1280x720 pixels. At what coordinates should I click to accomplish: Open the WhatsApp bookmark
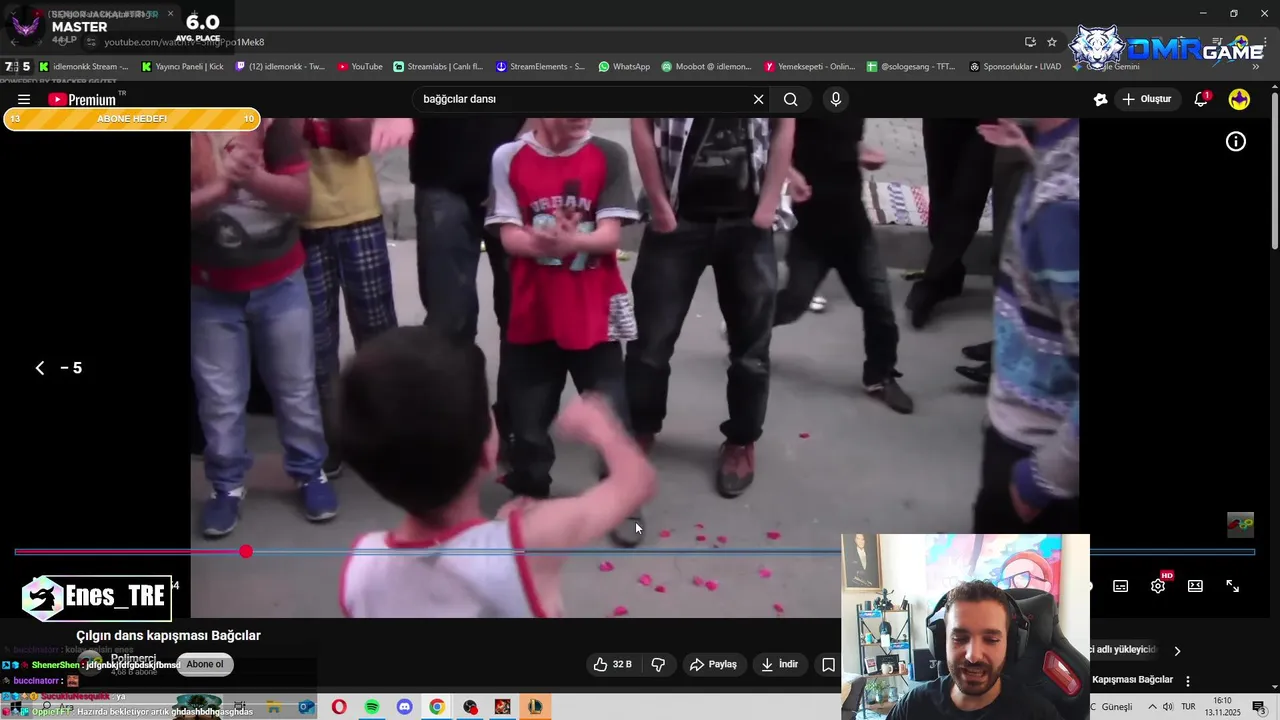coord(624,67)
